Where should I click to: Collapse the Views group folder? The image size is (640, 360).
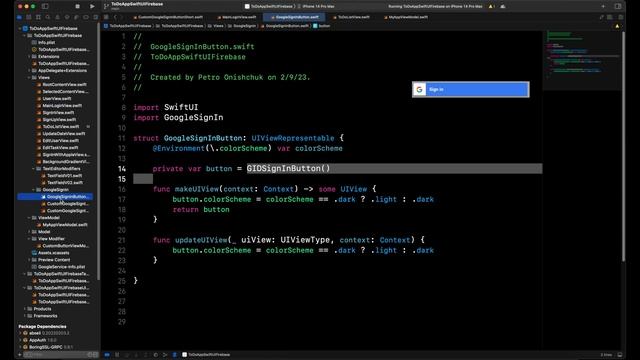pos(29,78)
